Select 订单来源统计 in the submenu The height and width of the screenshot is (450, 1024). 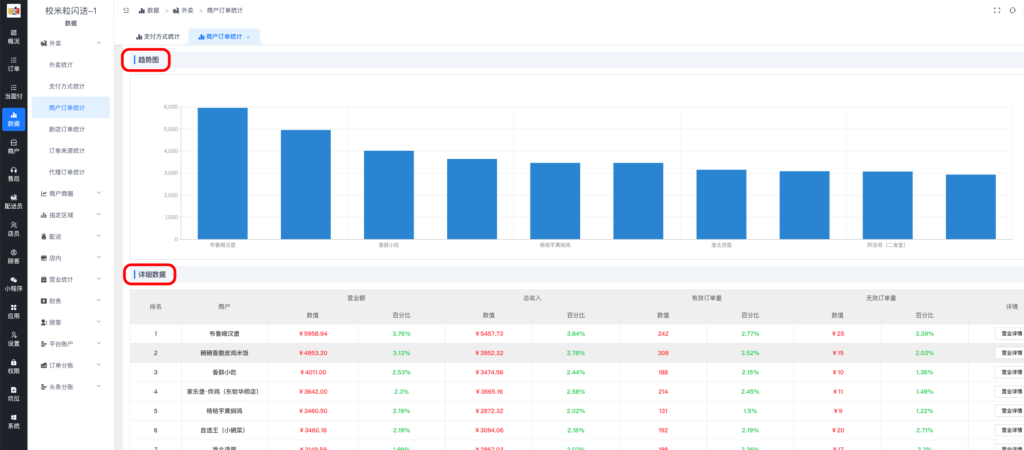(x=67, y=150)
